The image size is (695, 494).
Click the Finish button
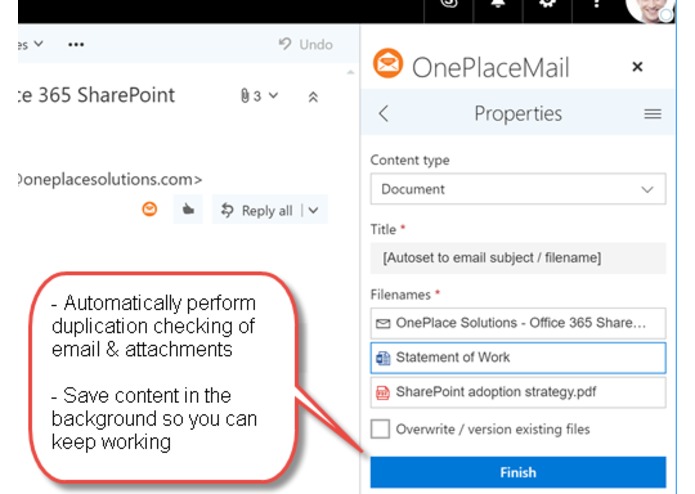(x=518, y=472)
